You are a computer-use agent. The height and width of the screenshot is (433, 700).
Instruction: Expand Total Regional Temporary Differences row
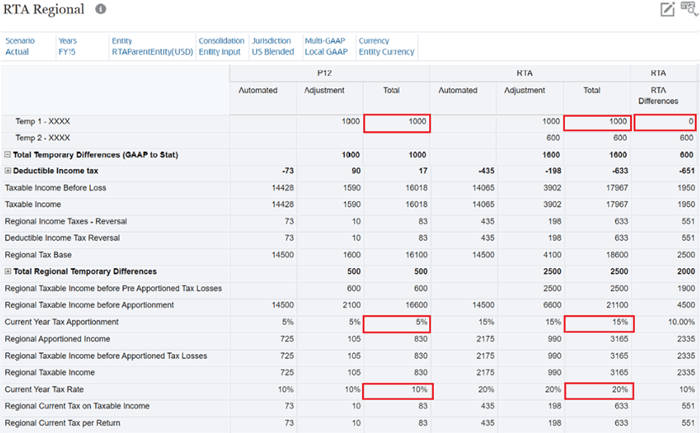point(8,271)
